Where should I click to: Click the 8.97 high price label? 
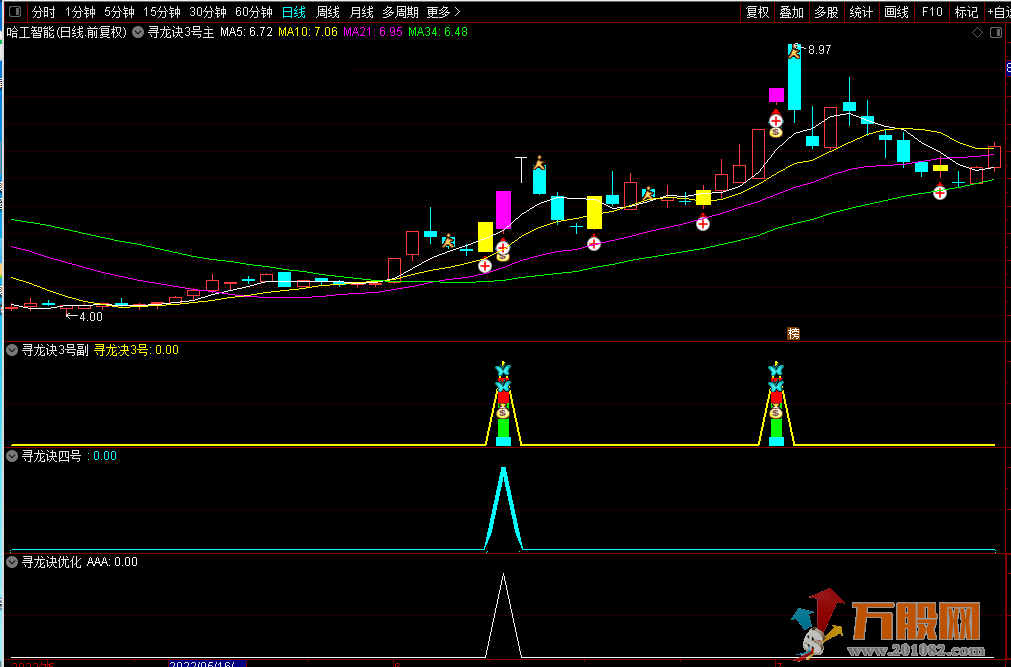point(820,50)
